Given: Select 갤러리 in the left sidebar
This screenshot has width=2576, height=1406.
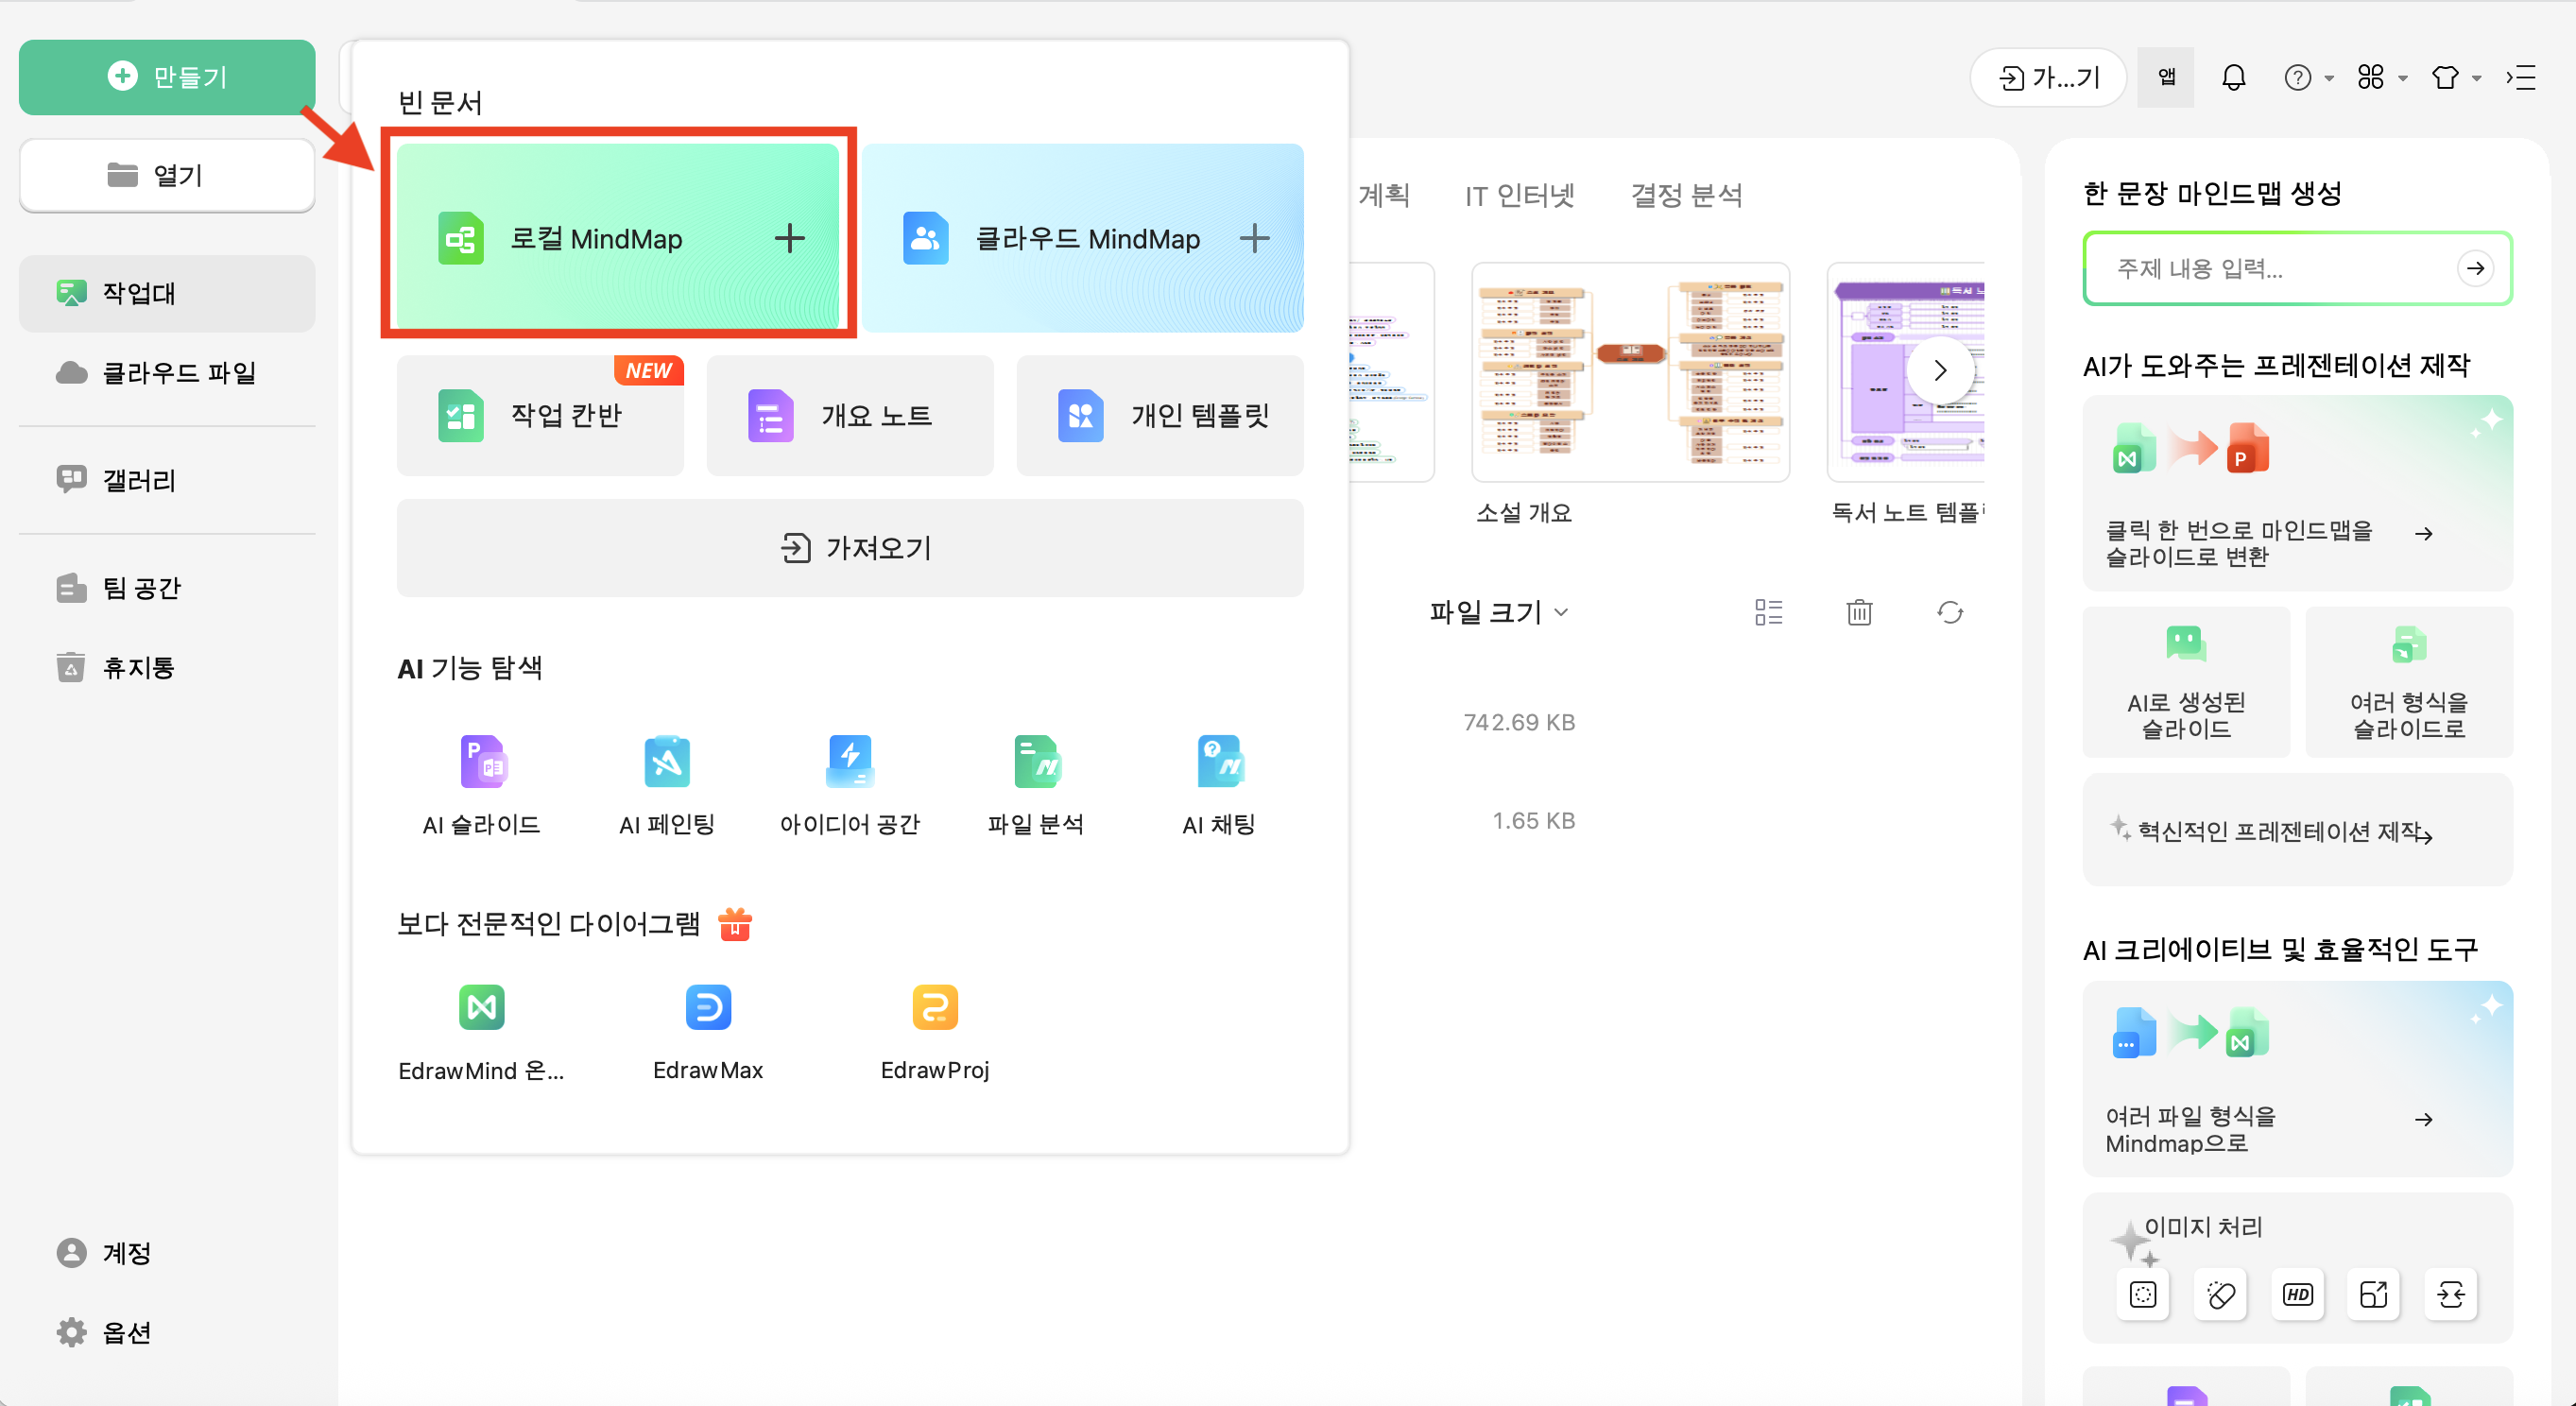Looking at the screenshot, I should [x=139, y=480].
